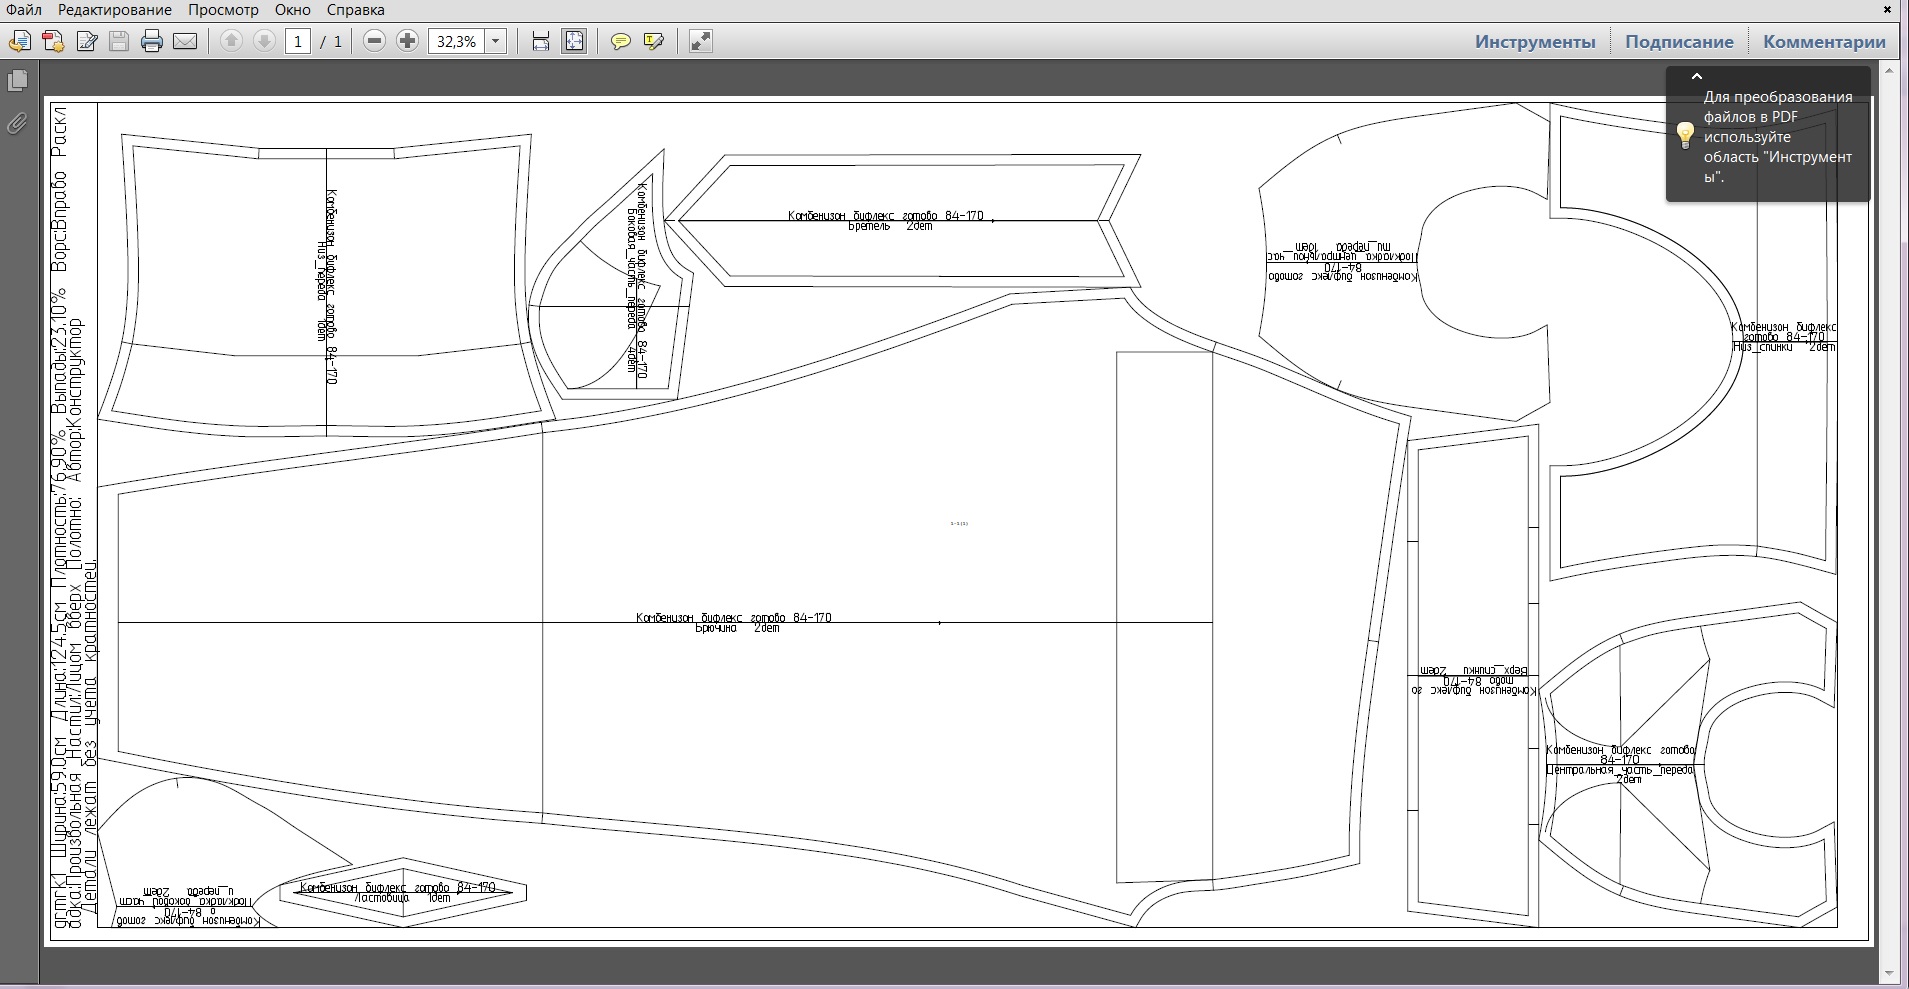Image resolution: width=1909 pixels, height=989 pixels.
Task: Click the 'Брючина 2дет' pattern label
Action: (737, 629)
